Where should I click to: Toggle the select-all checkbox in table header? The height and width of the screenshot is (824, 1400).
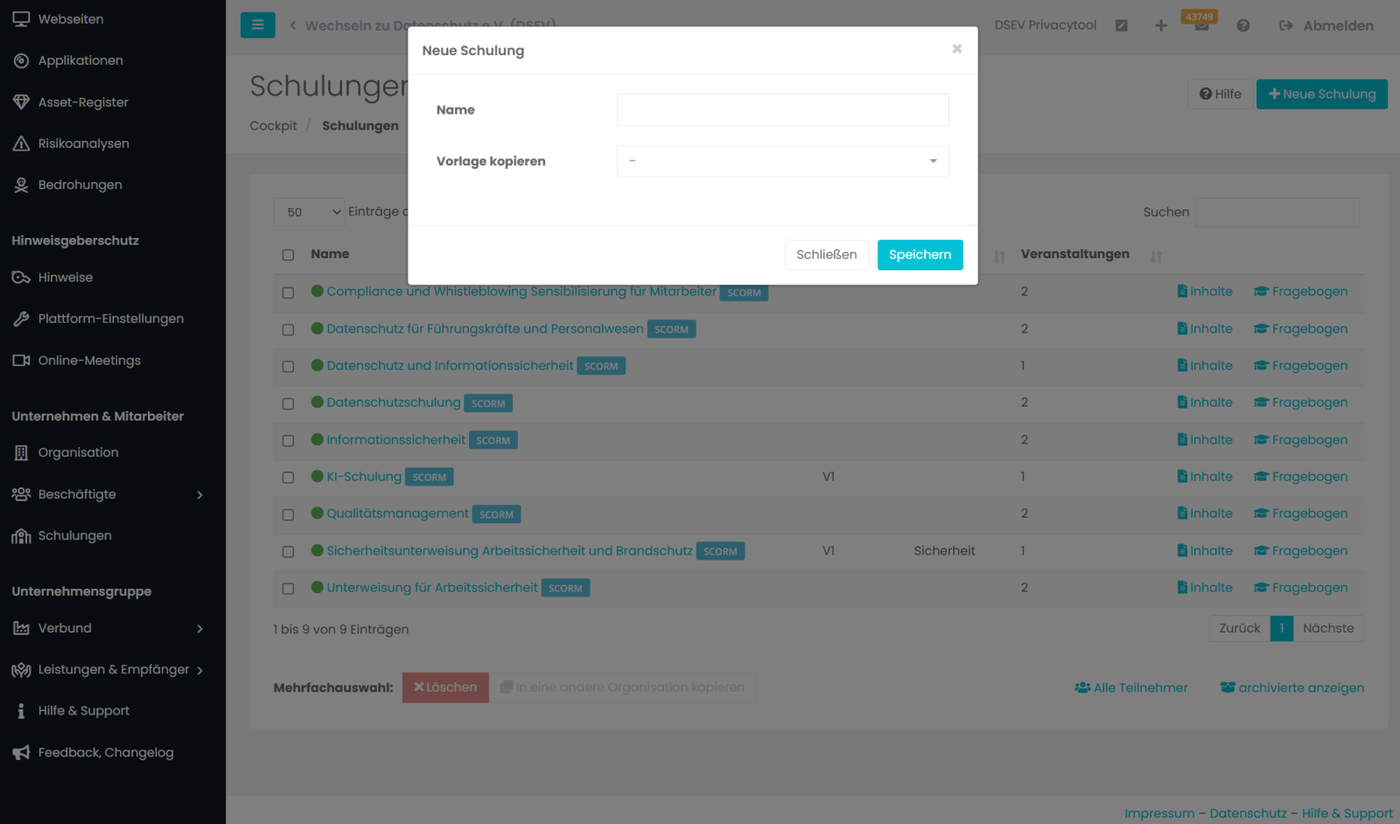point(288,255)
